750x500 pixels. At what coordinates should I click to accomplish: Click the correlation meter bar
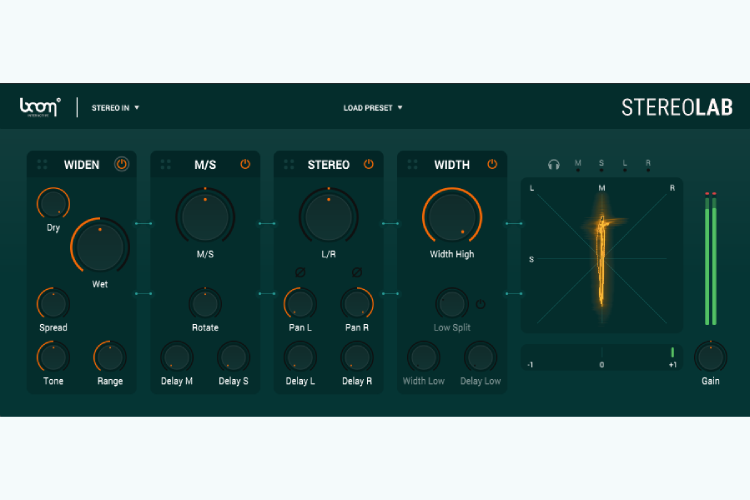(602, 357)
